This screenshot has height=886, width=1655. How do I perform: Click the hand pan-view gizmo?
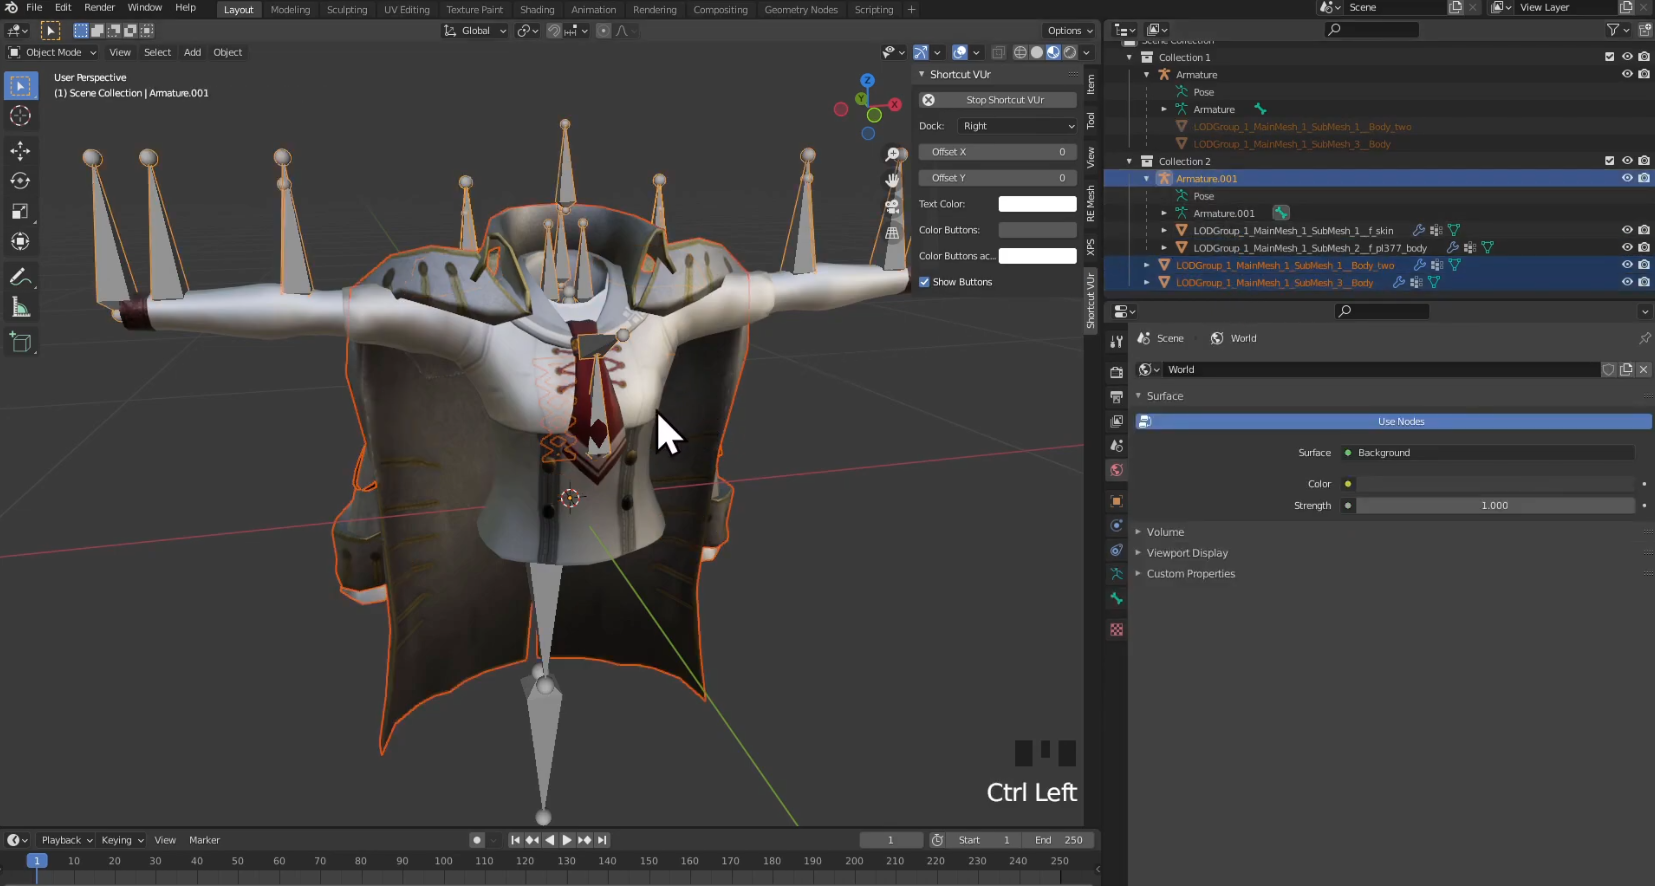point(892,181)
